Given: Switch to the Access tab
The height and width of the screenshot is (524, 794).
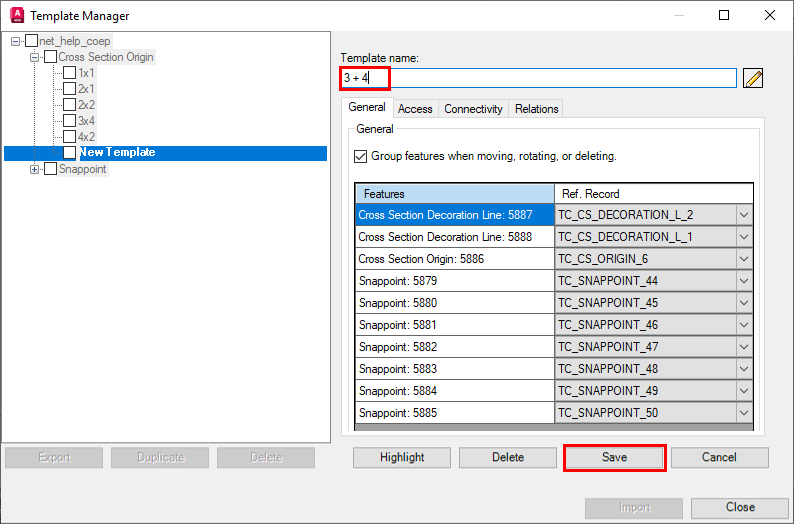Looking at the screenshot, I should click(415, 109).
